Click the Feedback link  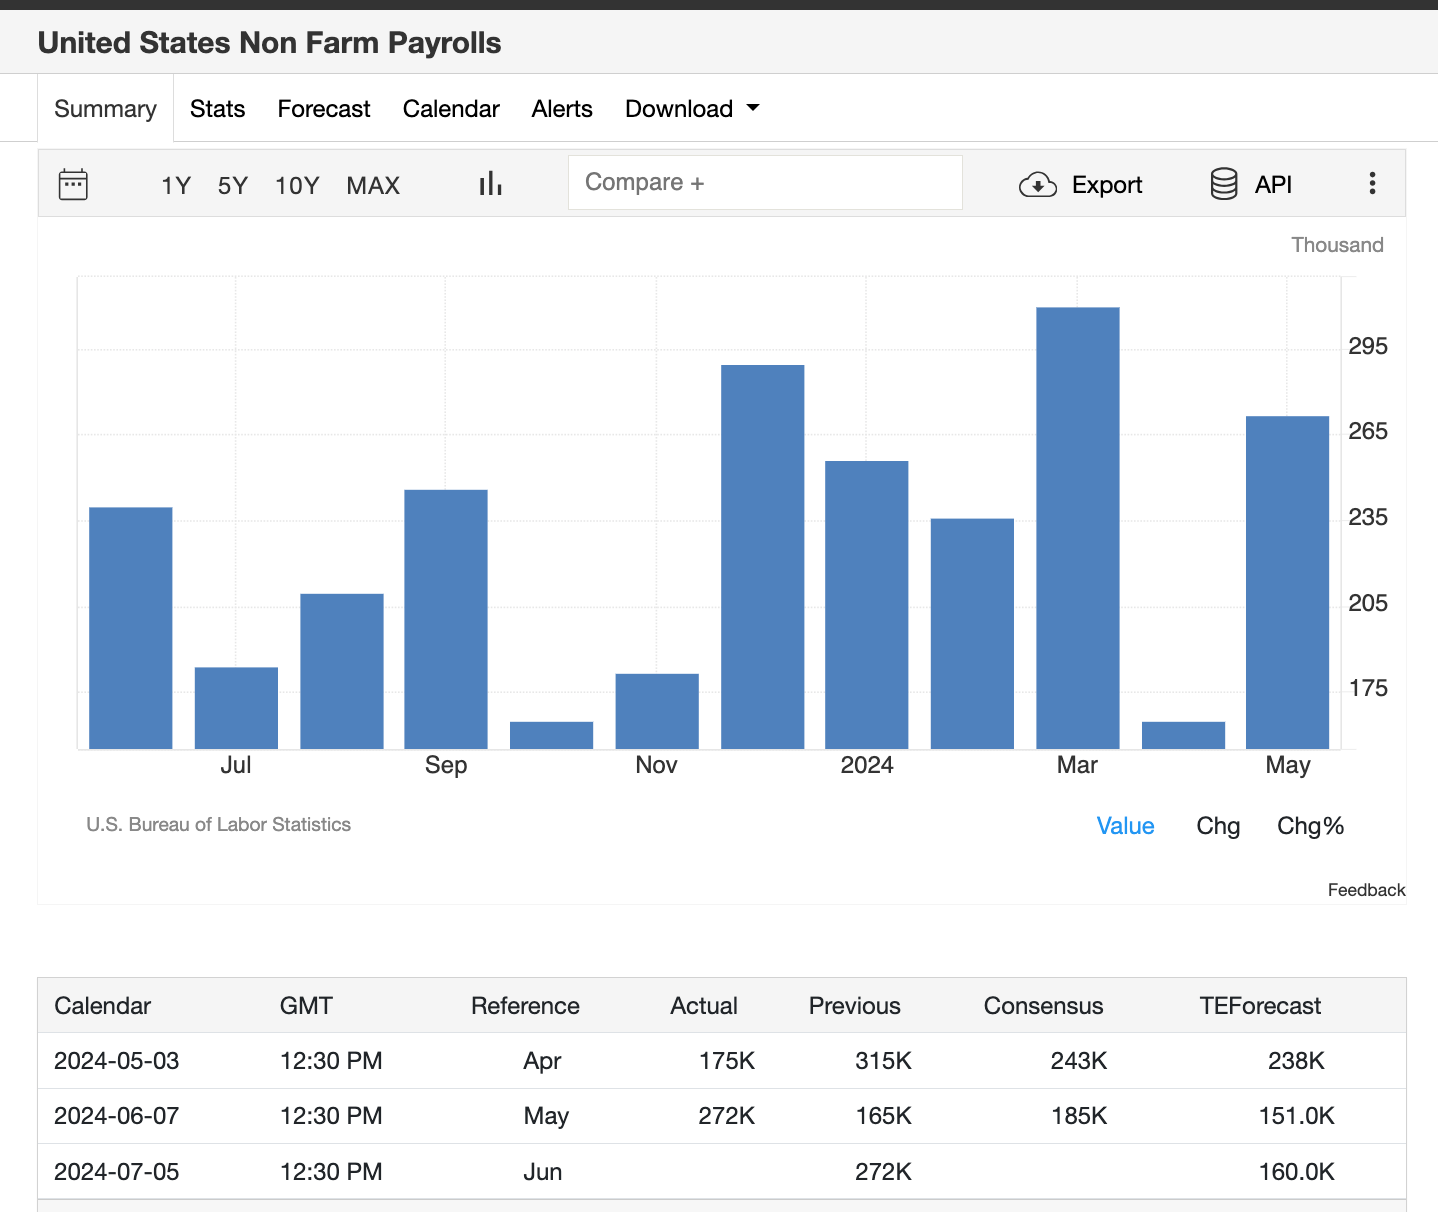(1366, 890)
